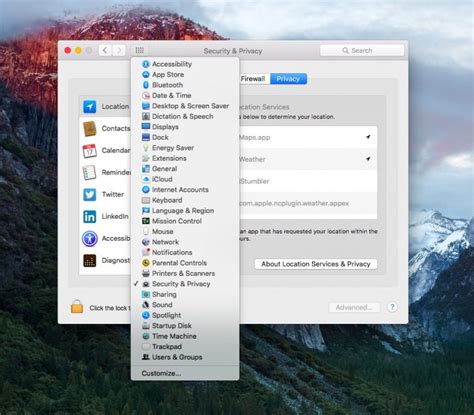Viewport: 474px width, 415px height.
Task: Click the Mission Control icon
Action: tap(146, 221)
